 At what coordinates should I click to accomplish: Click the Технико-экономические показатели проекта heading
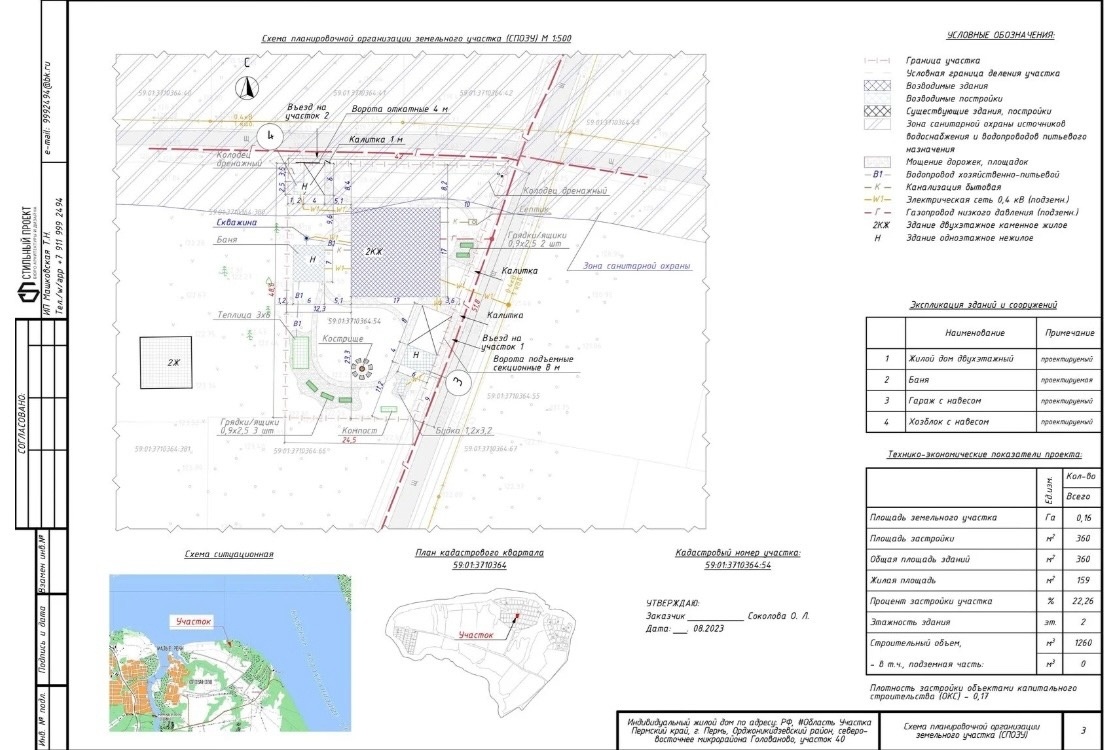tap(984, 455)
